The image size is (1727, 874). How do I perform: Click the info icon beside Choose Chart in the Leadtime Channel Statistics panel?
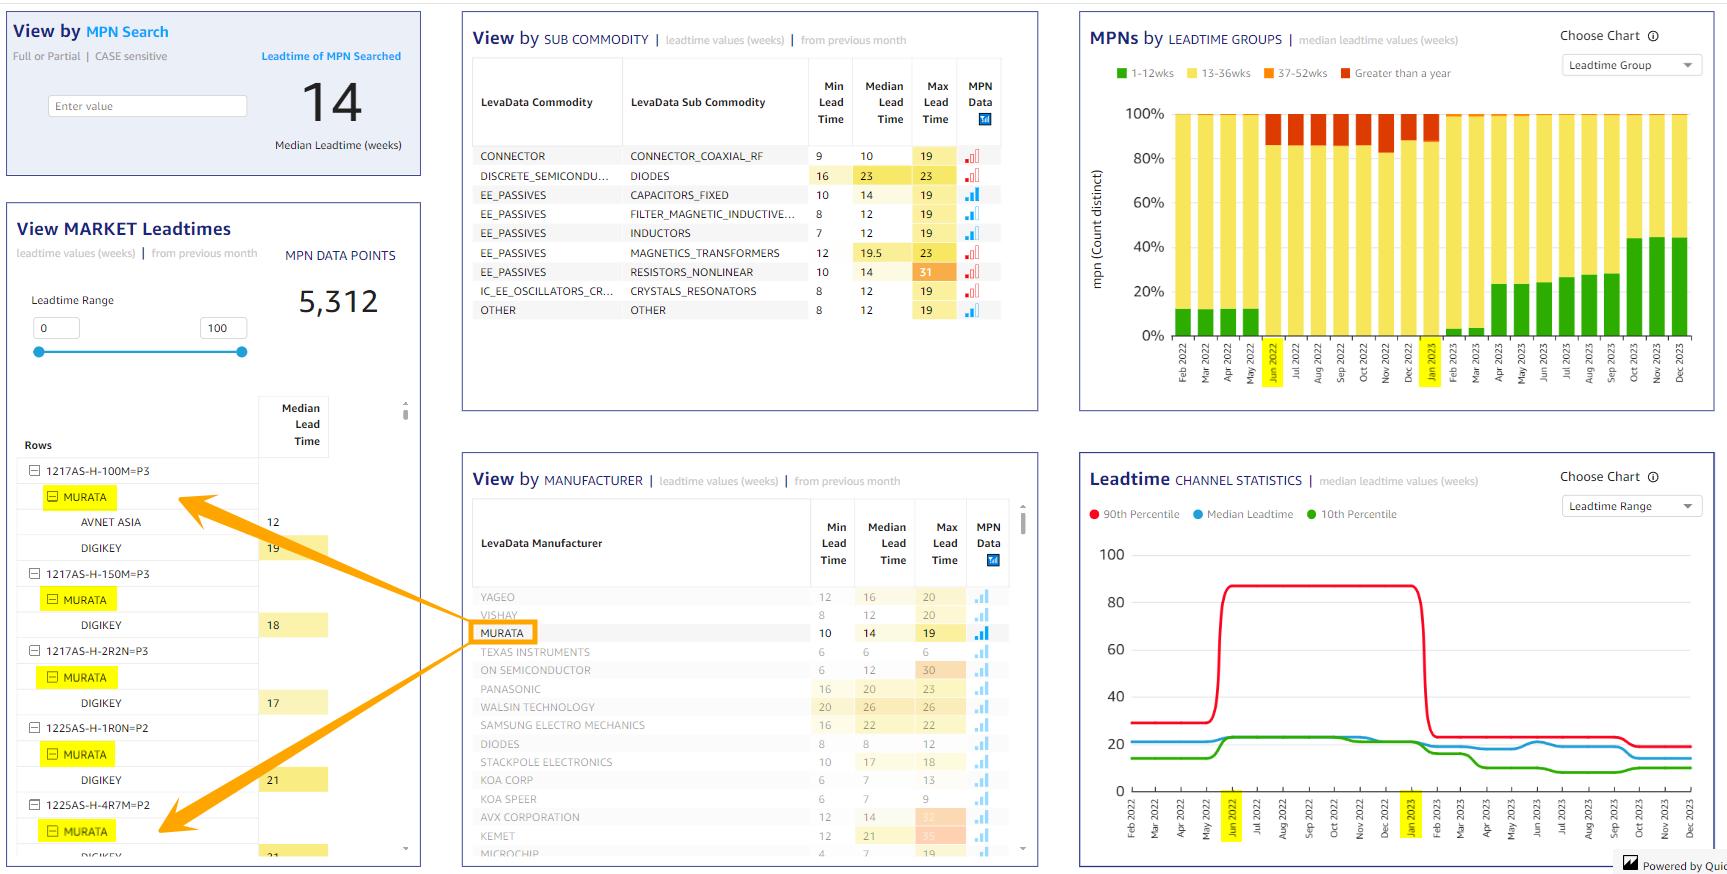pos(1653,477)
